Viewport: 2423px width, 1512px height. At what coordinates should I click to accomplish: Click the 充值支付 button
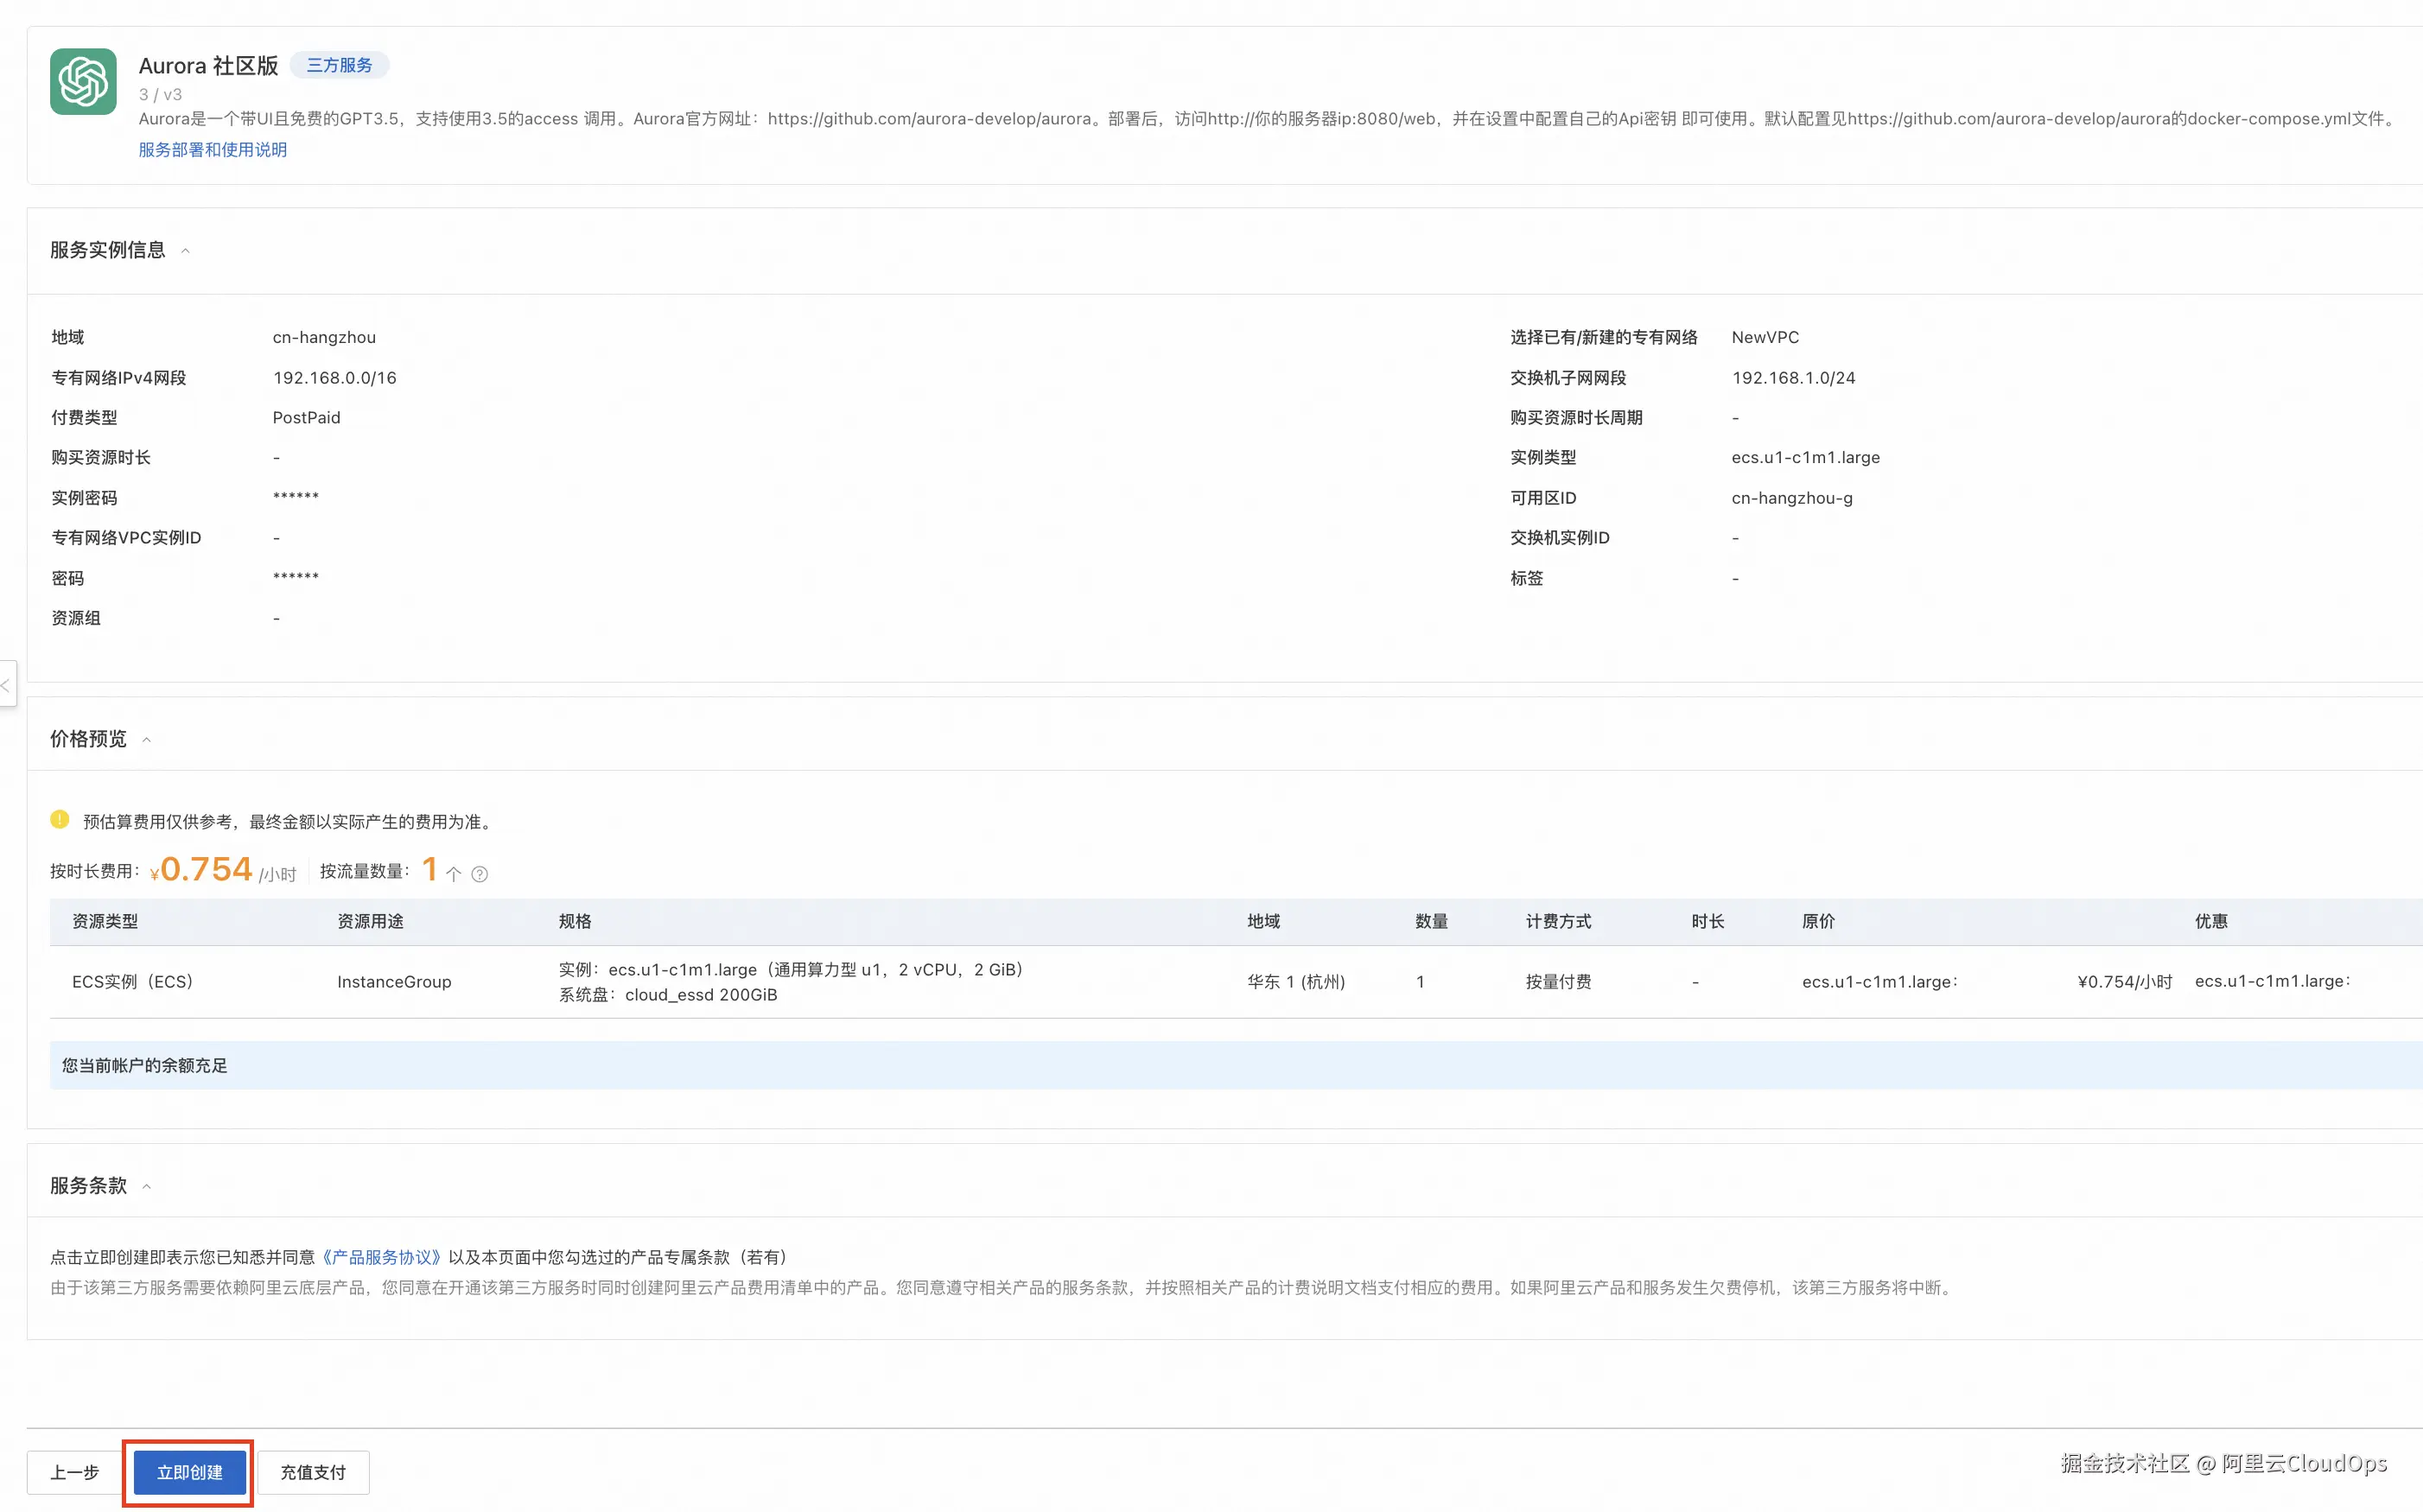[x=313, y=1472]
